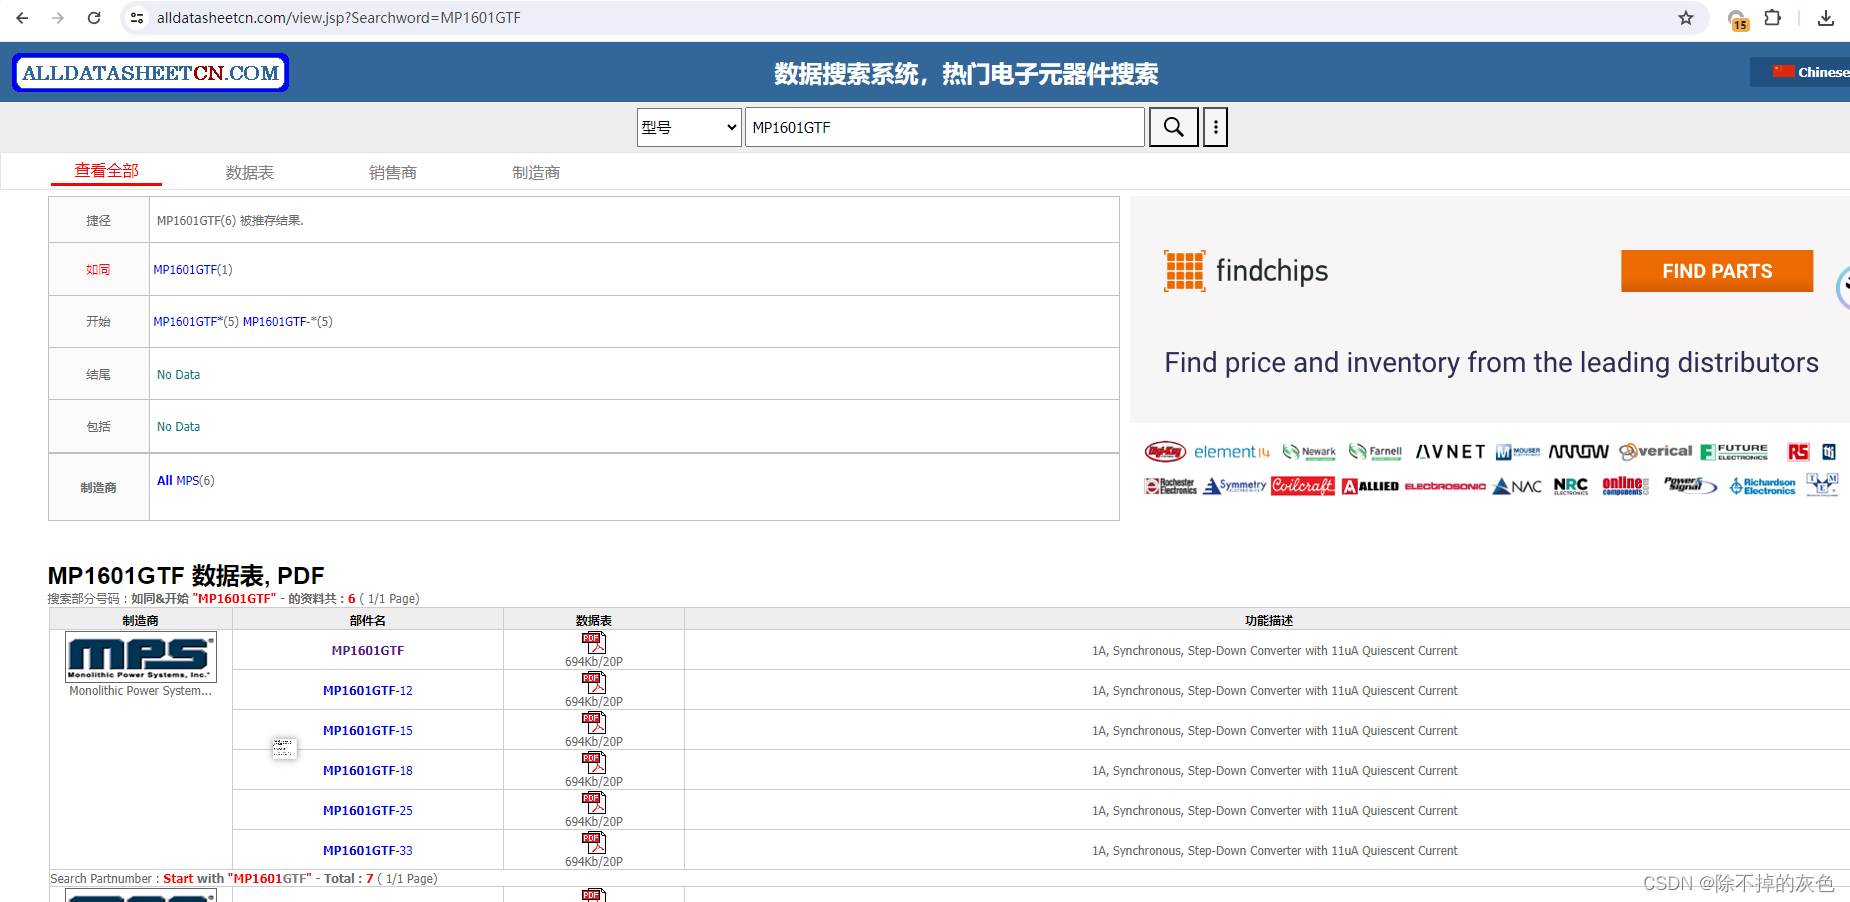Open the Extensions puzzle icon
Screen dimensions: 1850x902
tap(1773, 18)
